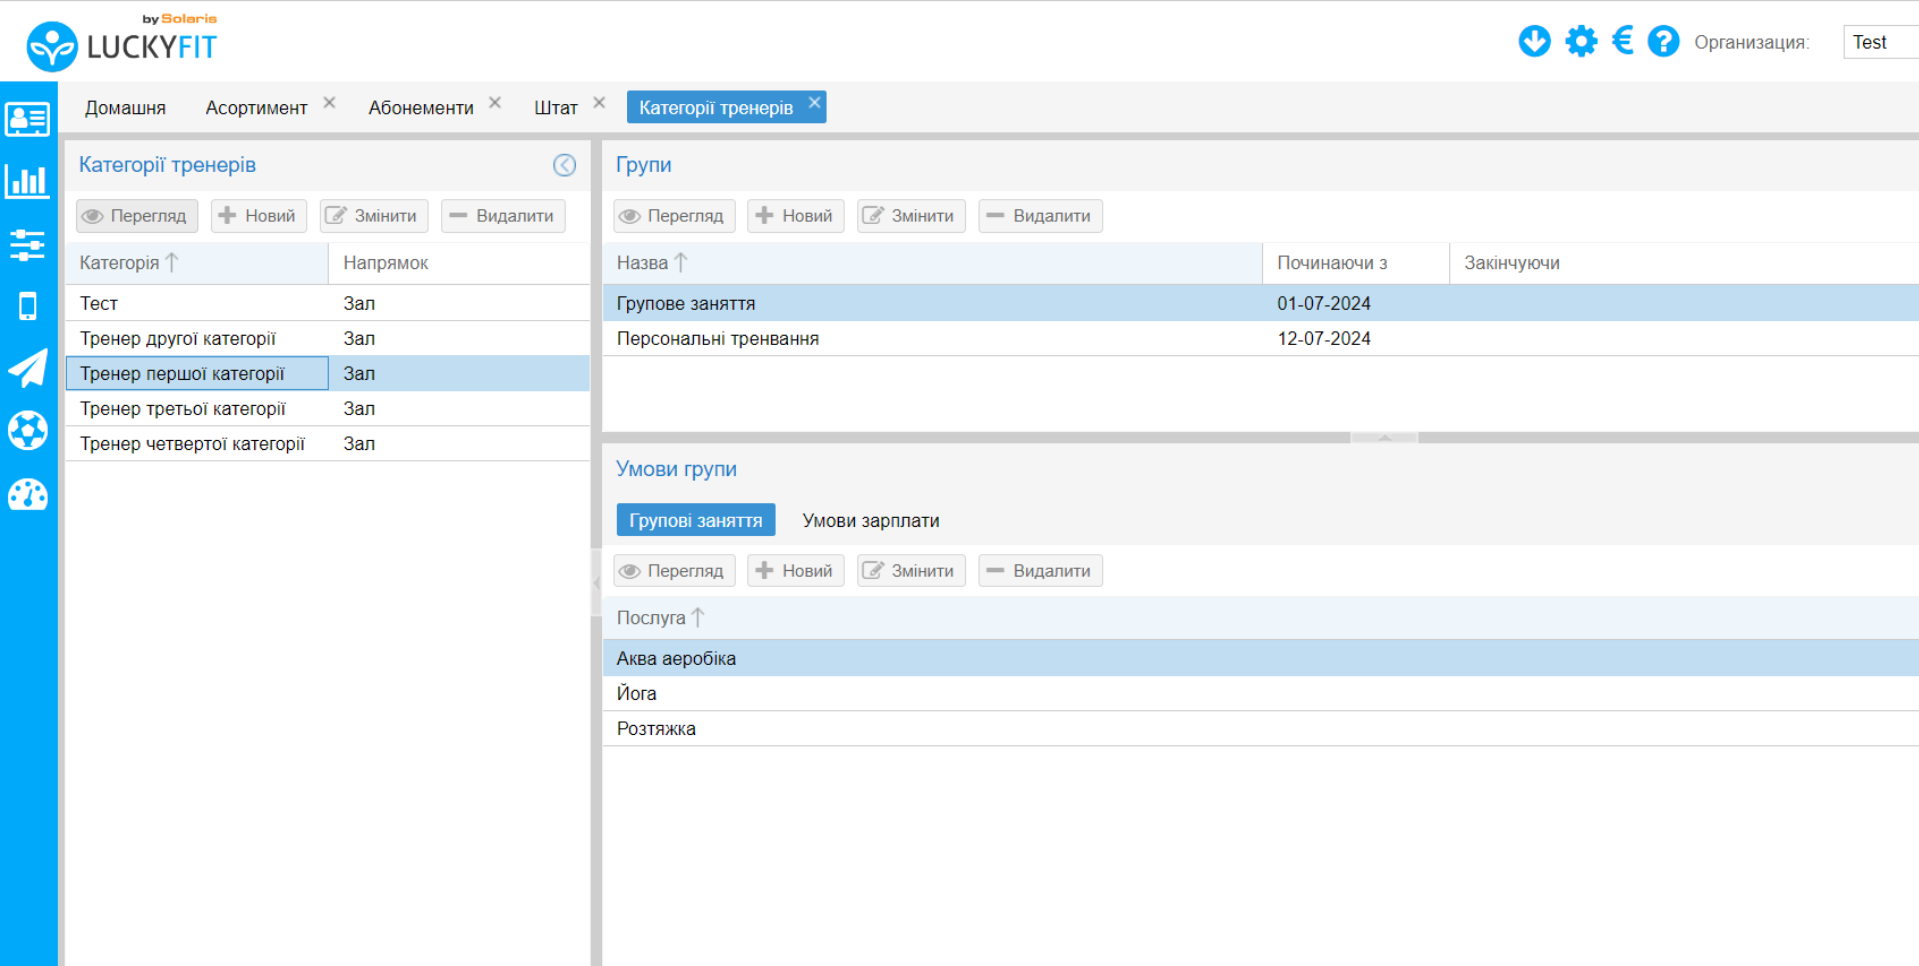Viewport: 1919px width, 966px height.
Task: Sort by Послуга column header
Action: (1261, 618)
